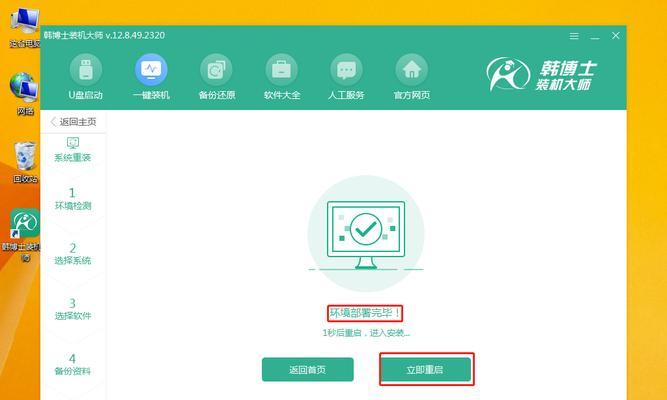This screenshot has width=667, height=400.
Task: Open the 官方网页 home icon
Action: click(411, 78)
